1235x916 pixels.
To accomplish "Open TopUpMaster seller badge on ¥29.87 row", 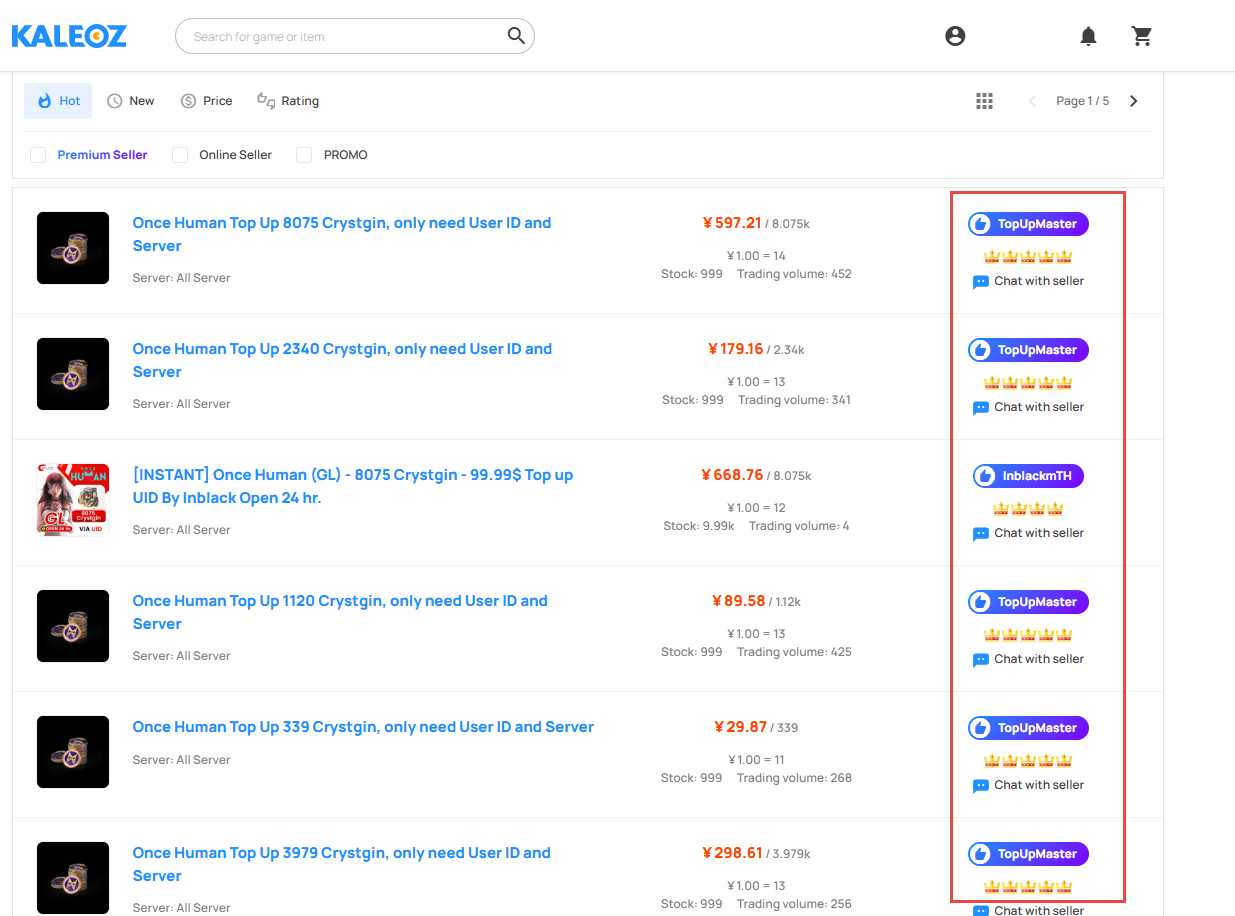I will (1028, 728).
